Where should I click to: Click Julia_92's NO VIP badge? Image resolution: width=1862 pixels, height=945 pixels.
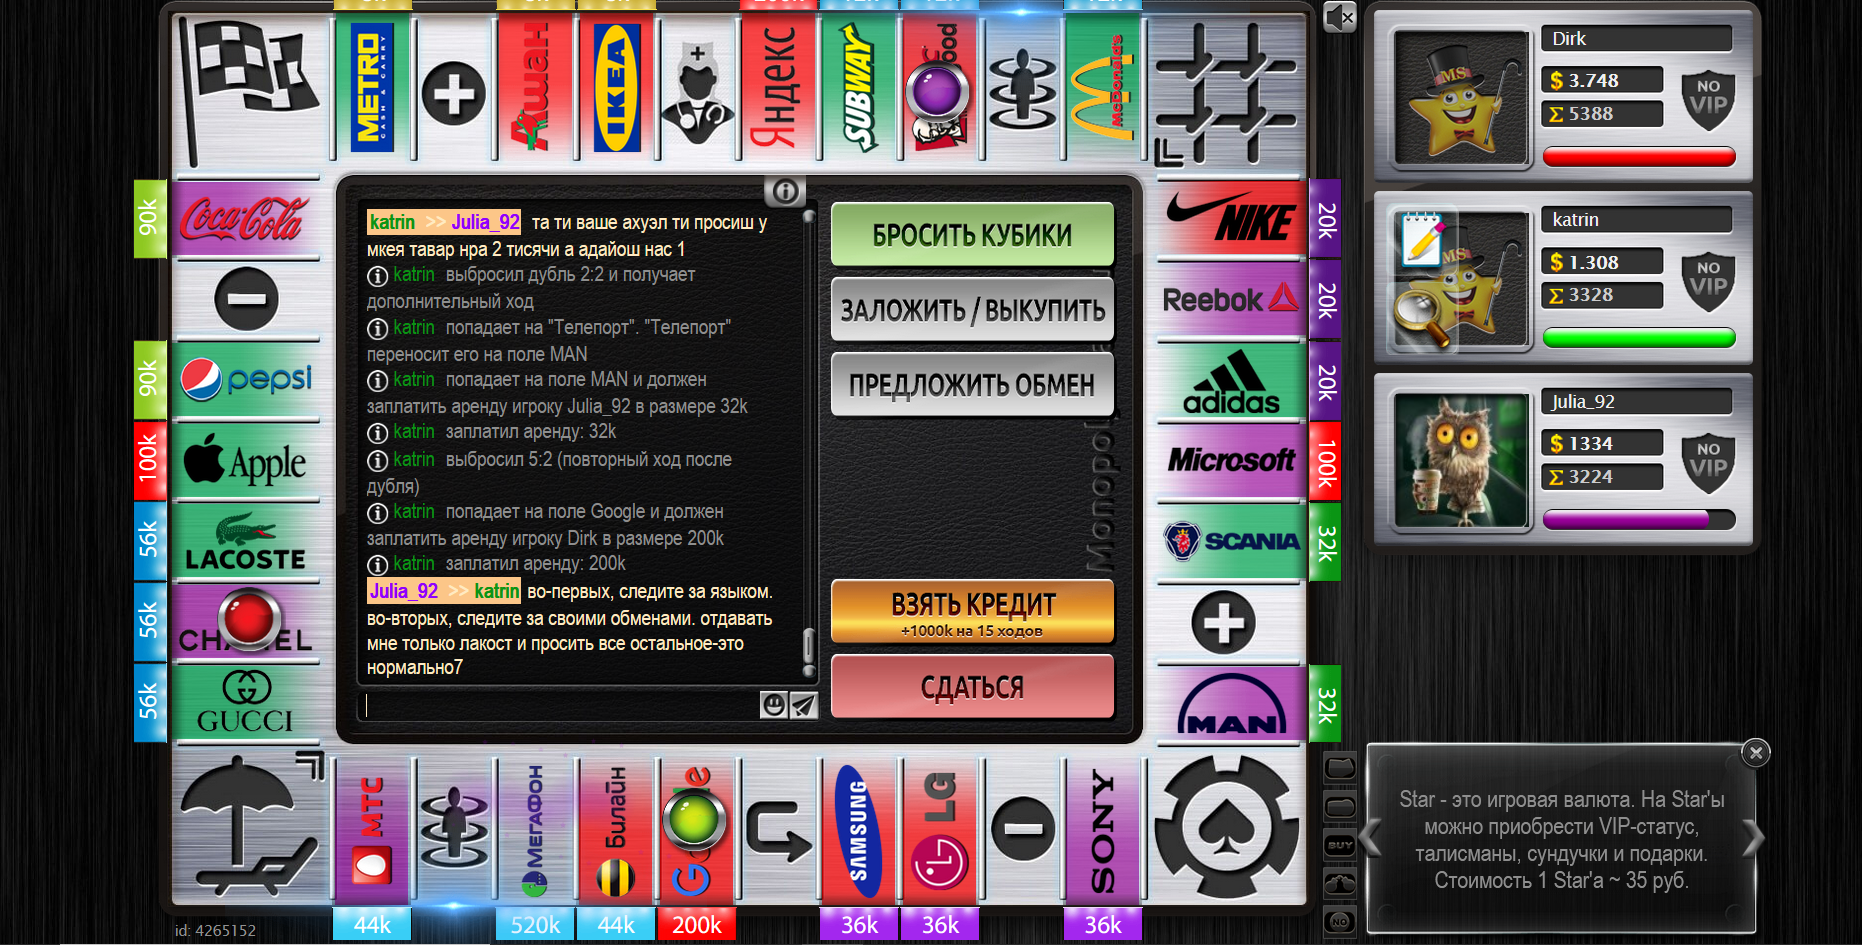pos(1708,462)
